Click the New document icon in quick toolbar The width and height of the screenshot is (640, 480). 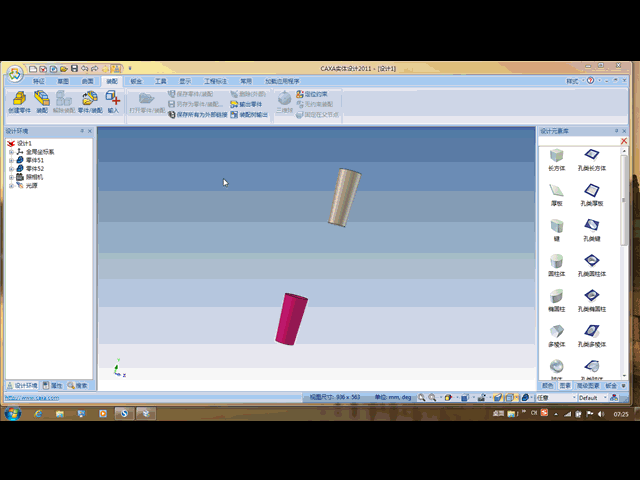(33, 69)
